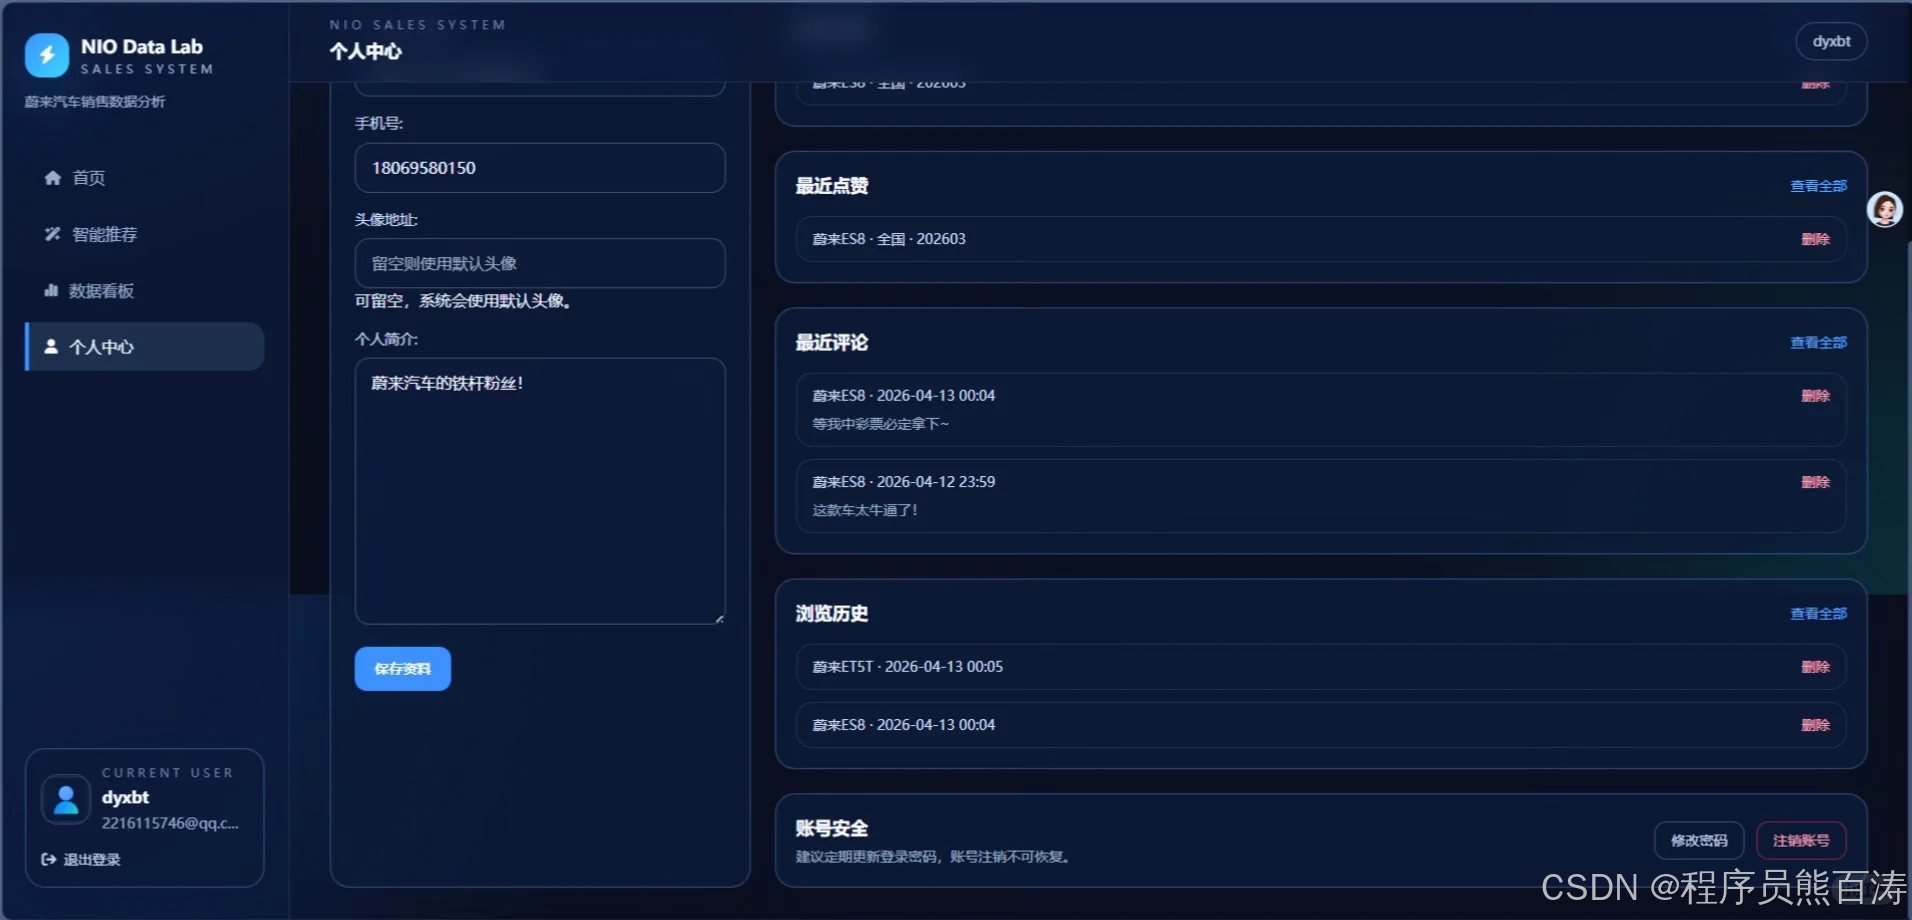Log out via 退出登录
Screen dimensions: 1912x920
coord(81,860)
